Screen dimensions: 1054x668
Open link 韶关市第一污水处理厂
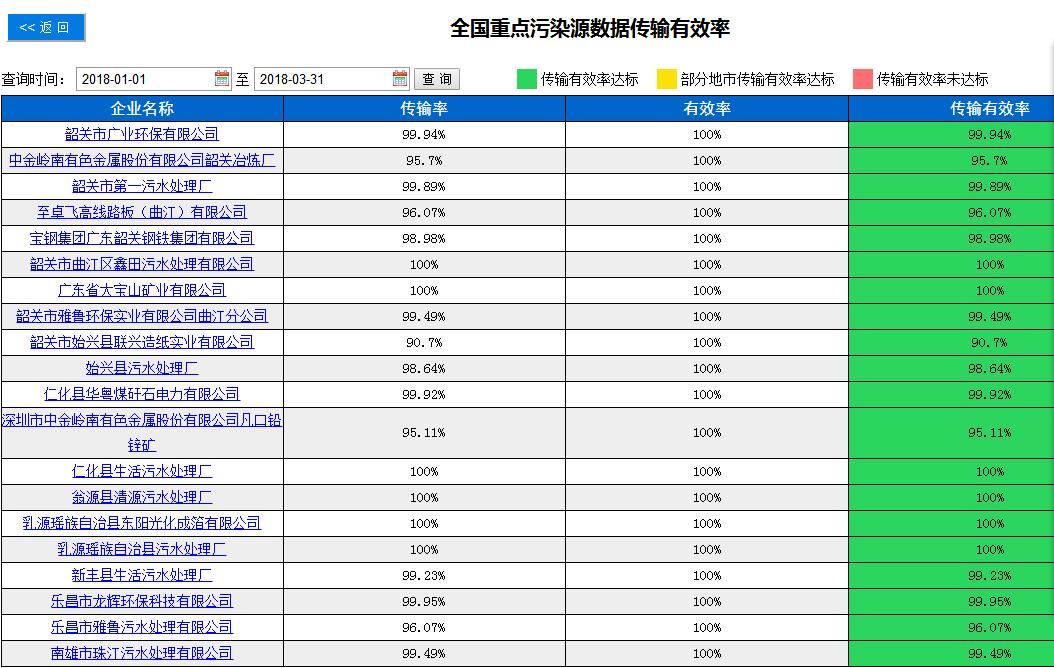(142, 186)
